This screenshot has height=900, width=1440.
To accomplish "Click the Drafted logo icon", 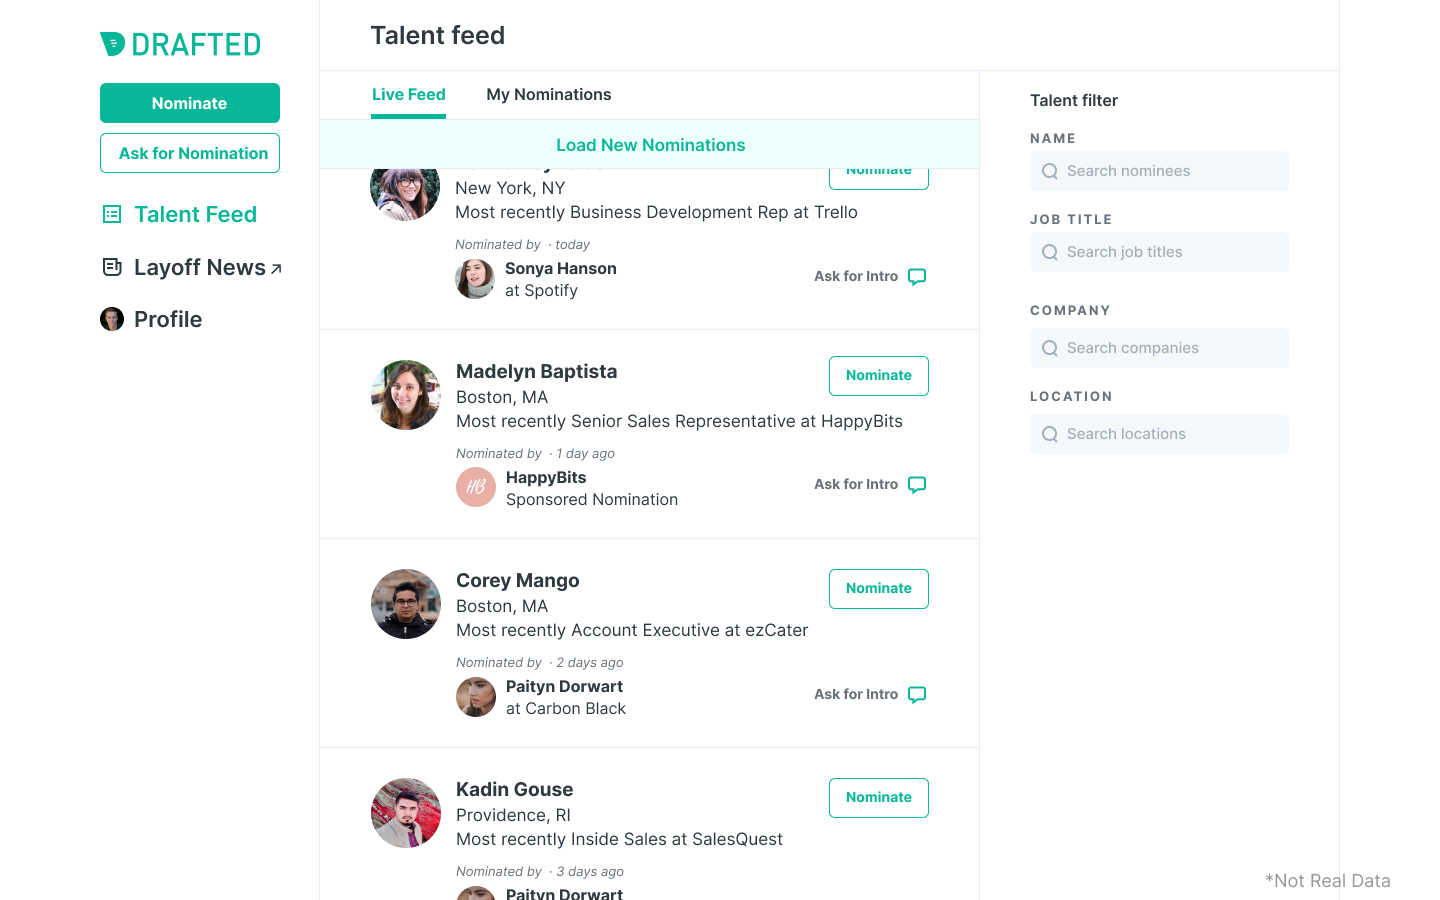I will point(112,44).
